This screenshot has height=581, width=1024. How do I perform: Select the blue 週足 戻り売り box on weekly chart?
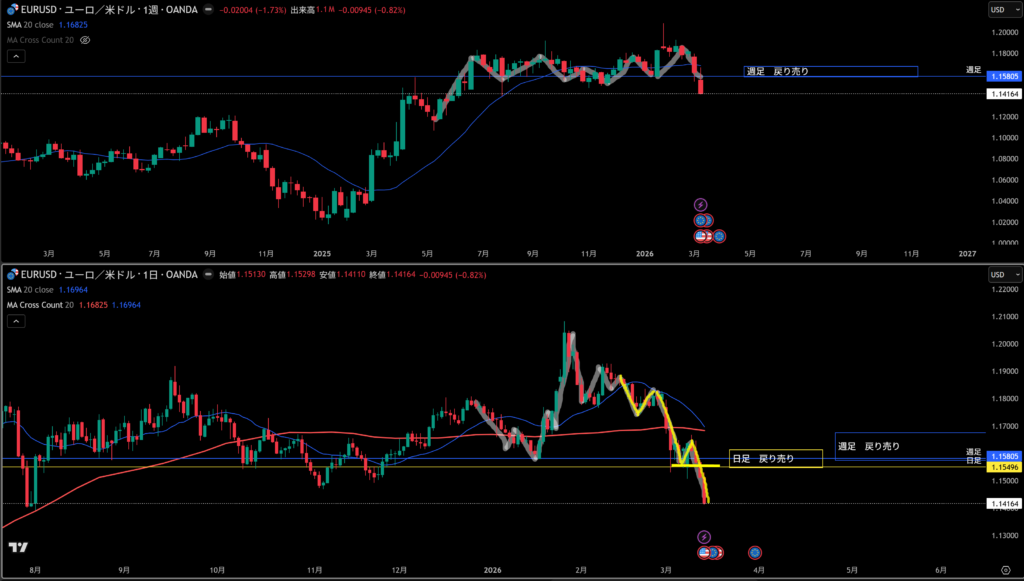click(830, 71)
